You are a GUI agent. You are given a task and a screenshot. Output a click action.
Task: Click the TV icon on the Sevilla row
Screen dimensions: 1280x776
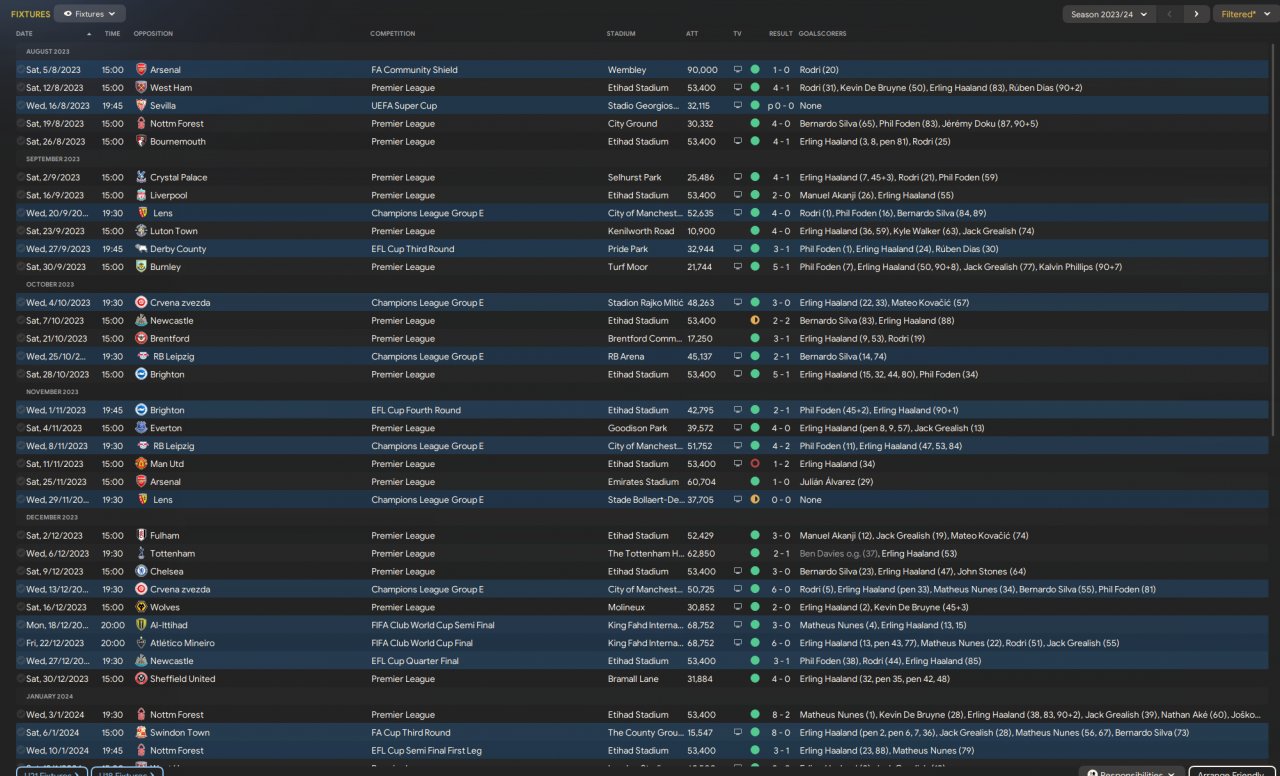[738, 106]
